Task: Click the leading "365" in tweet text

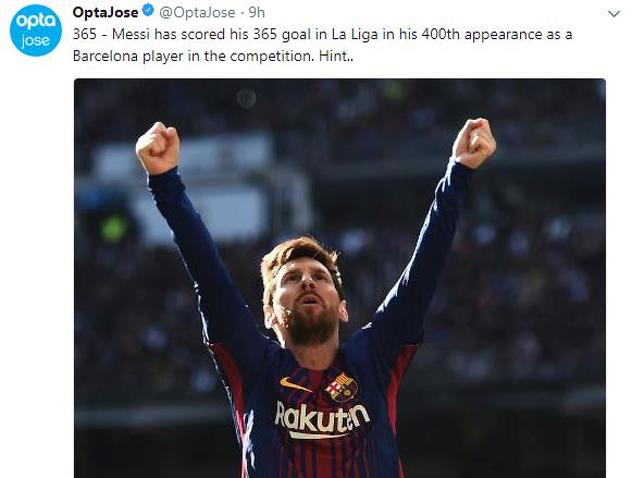Action: click(x=85, y=34)
